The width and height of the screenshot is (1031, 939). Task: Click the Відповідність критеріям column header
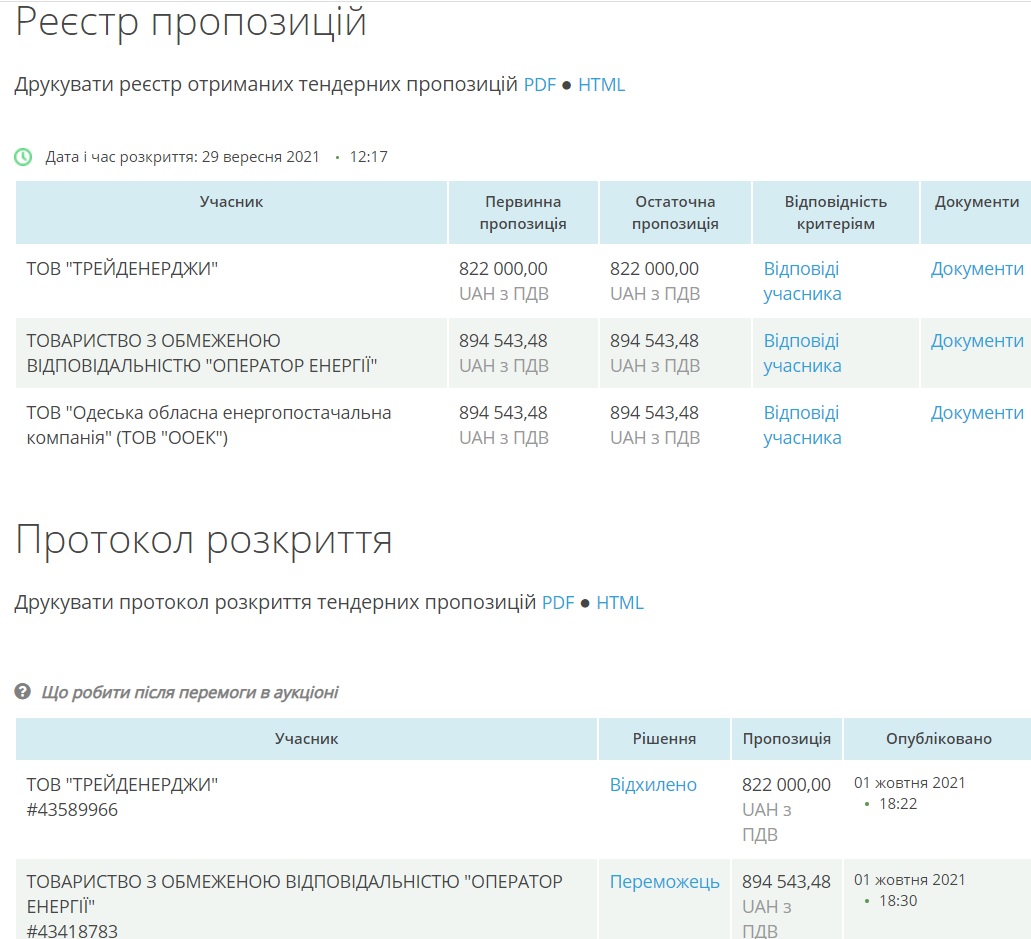click(x=836, y=212)
